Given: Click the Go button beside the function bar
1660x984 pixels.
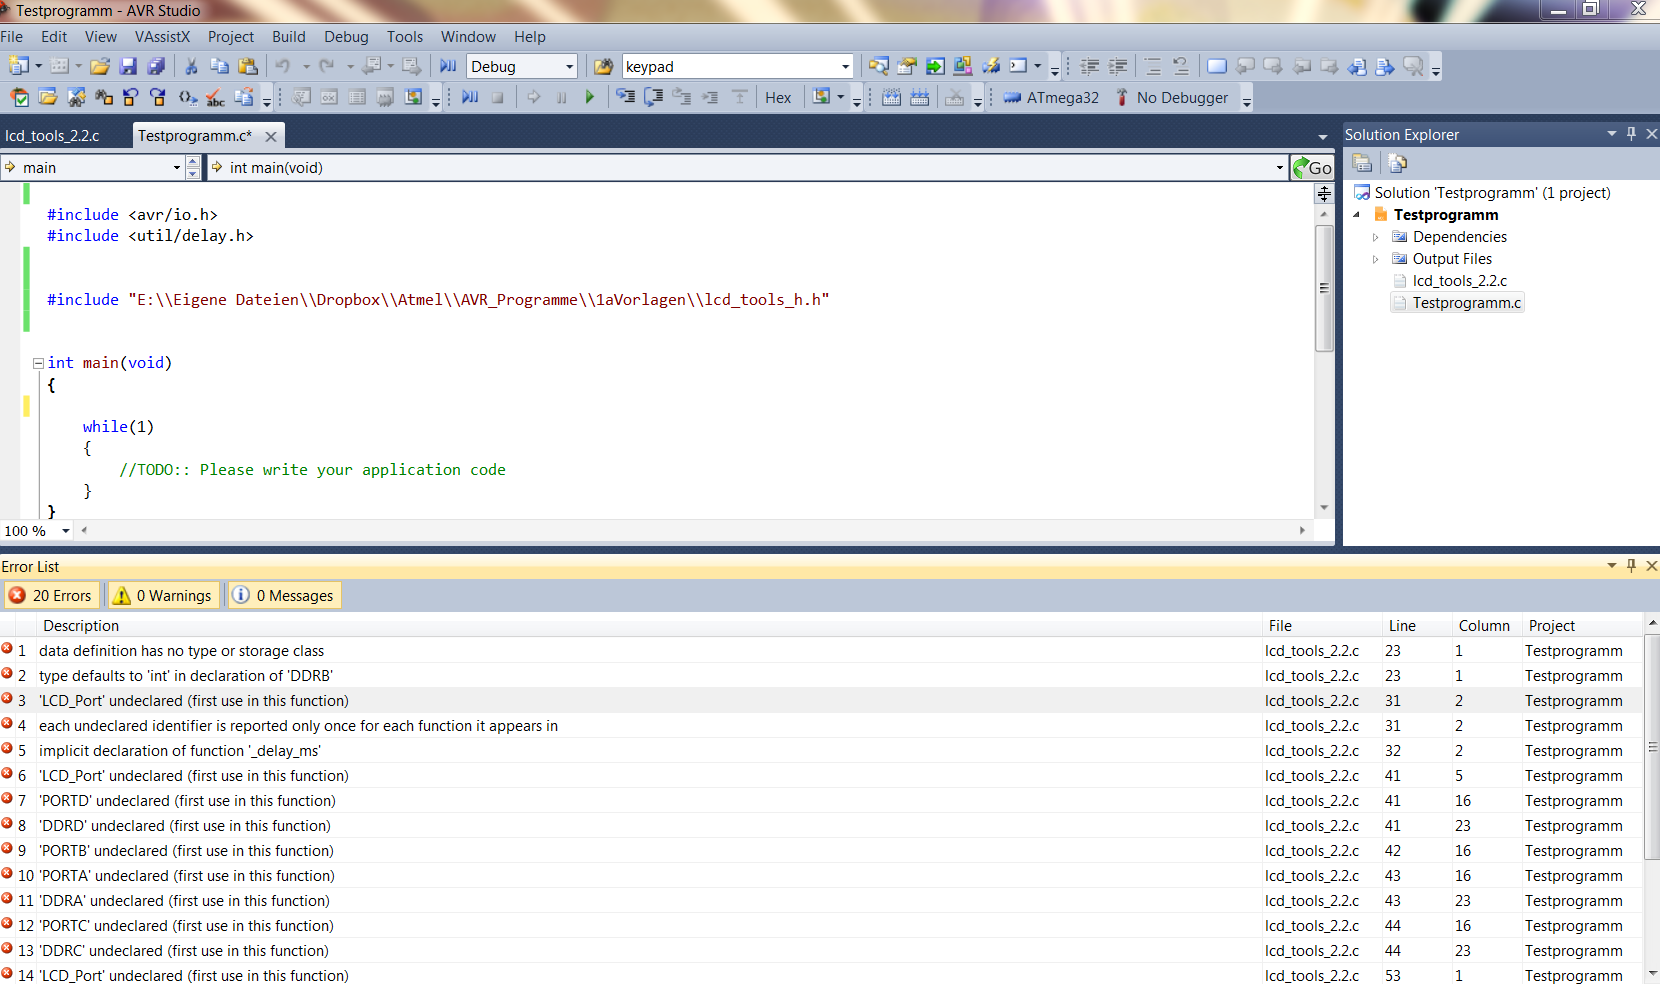Looking at the screenshot, I should click(x=1313, y=167).
